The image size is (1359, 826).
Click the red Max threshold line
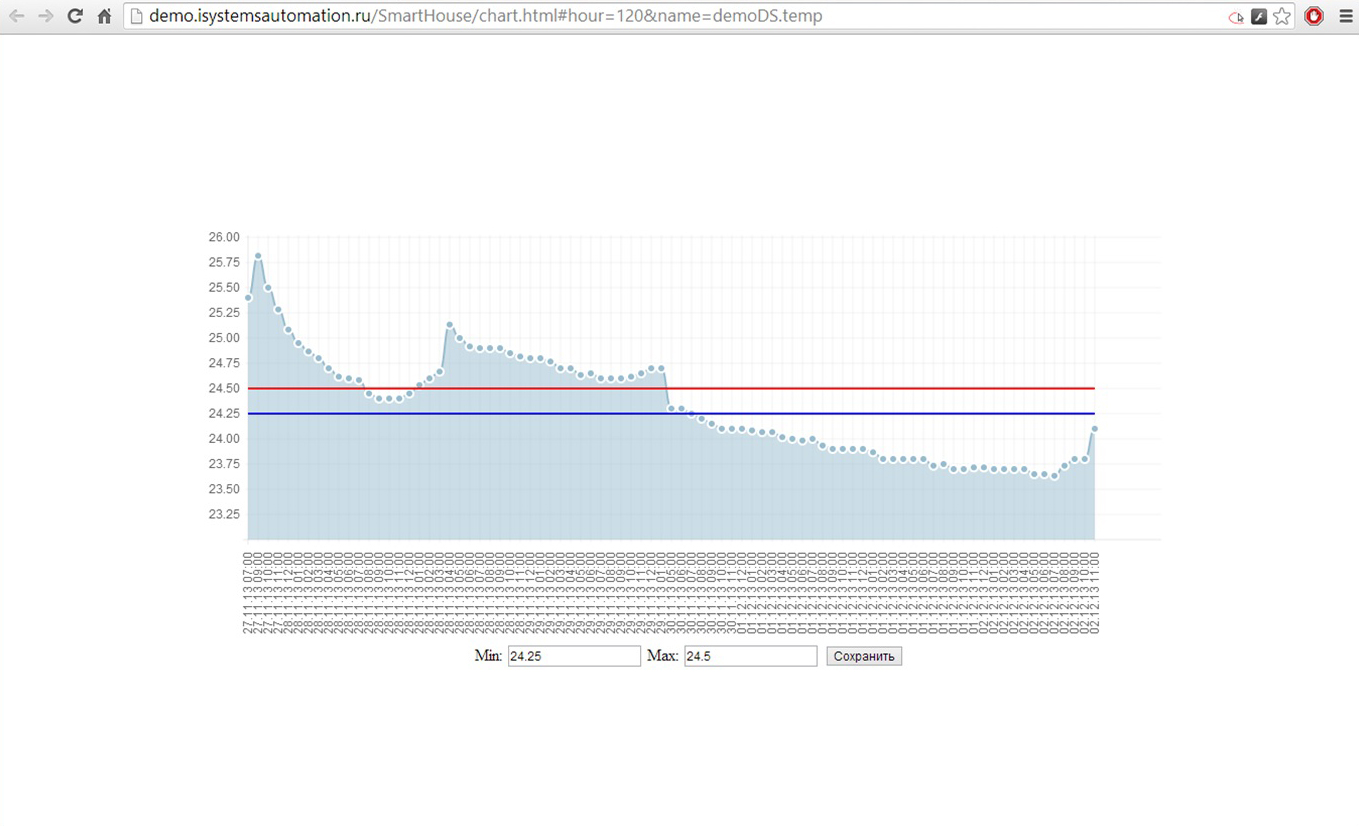pos(671,388)
